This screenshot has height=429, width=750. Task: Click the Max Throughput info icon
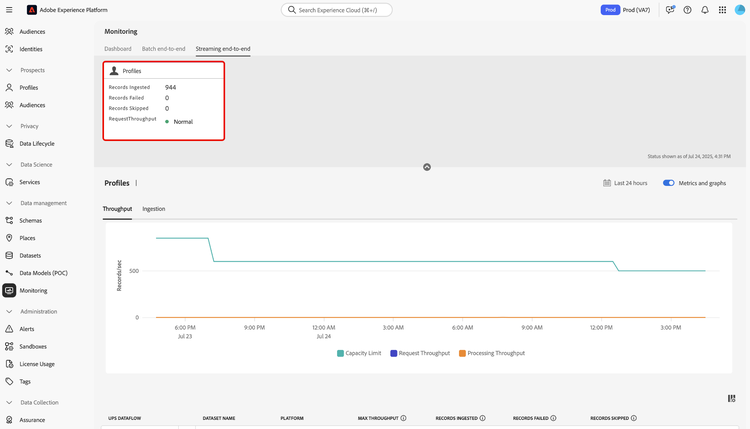pos(403,418)
